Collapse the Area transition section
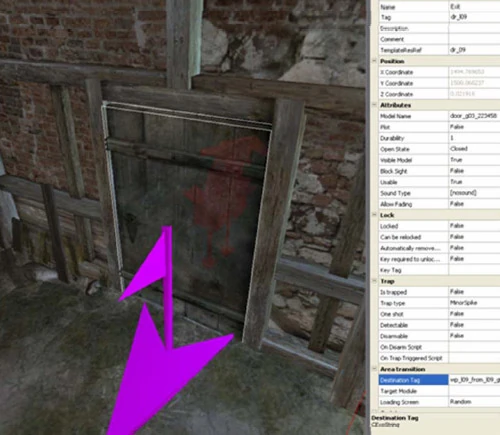 click(x=374, y=369)
